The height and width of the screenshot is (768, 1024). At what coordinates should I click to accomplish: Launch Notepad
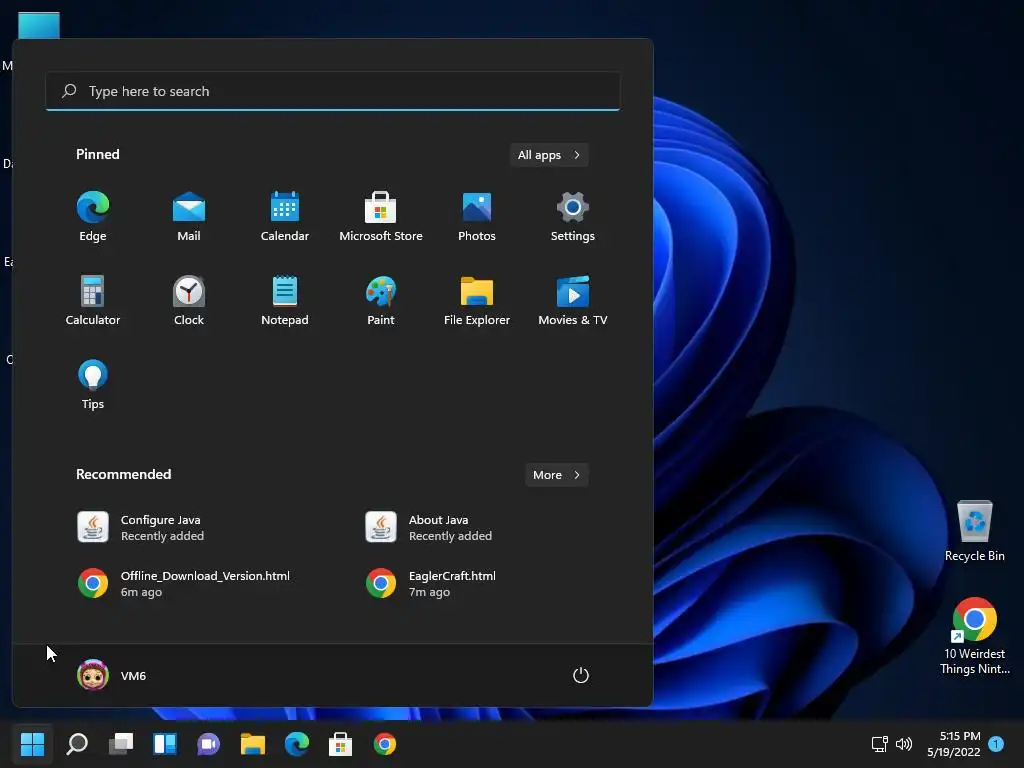(x=285, y=300)
